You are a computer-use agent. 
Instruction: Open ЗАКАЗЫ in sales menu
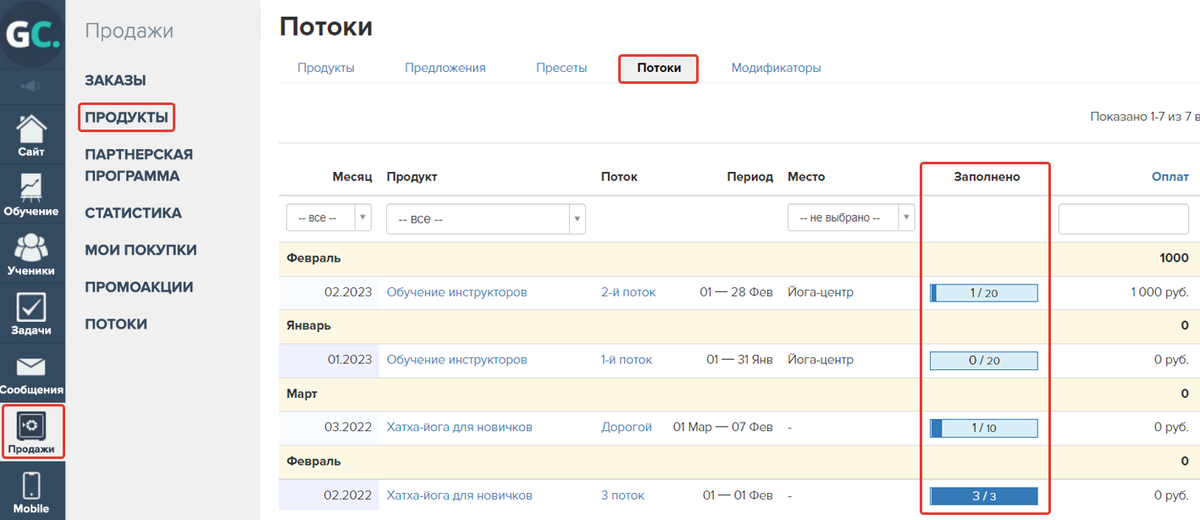pos(116,80)
